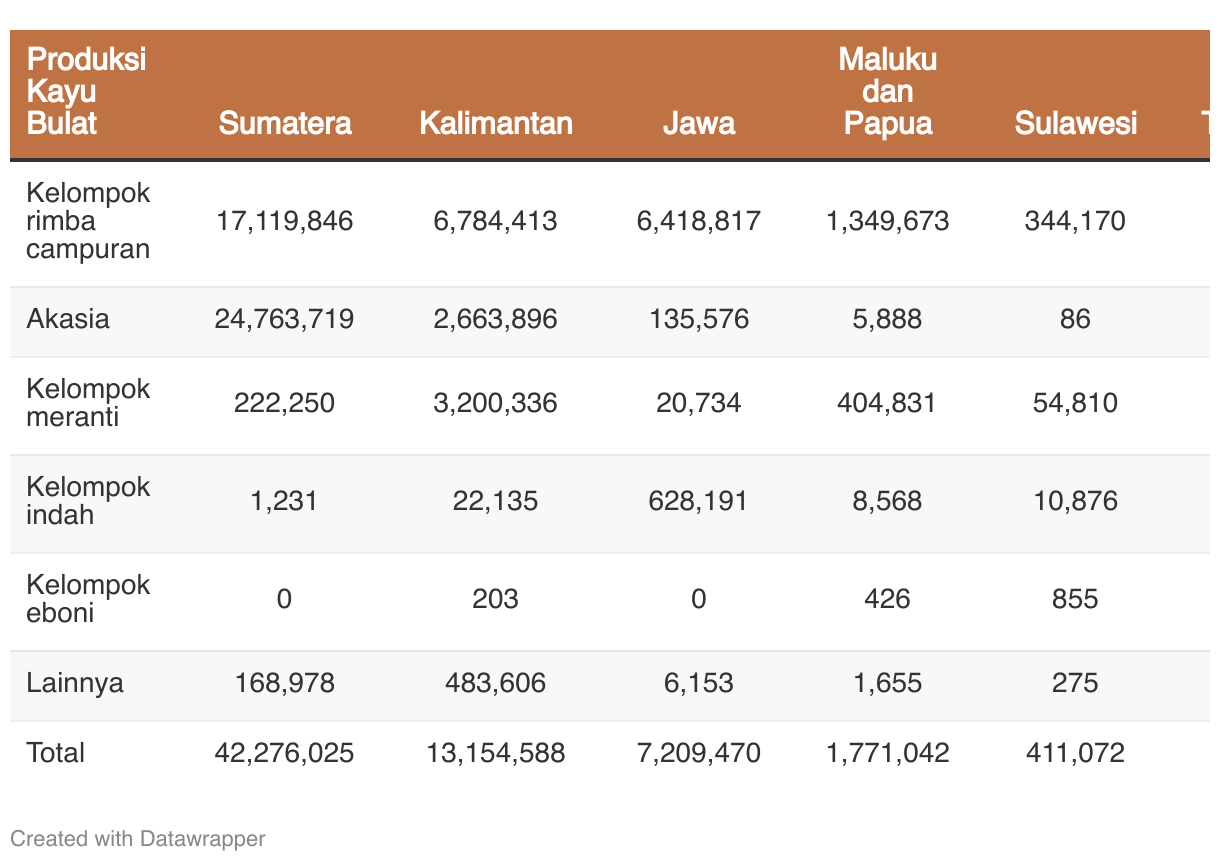This screenshot has width=1220, height=862.
Task: Select the Kelompok rimba campuran row label
Action: [88, 221]
